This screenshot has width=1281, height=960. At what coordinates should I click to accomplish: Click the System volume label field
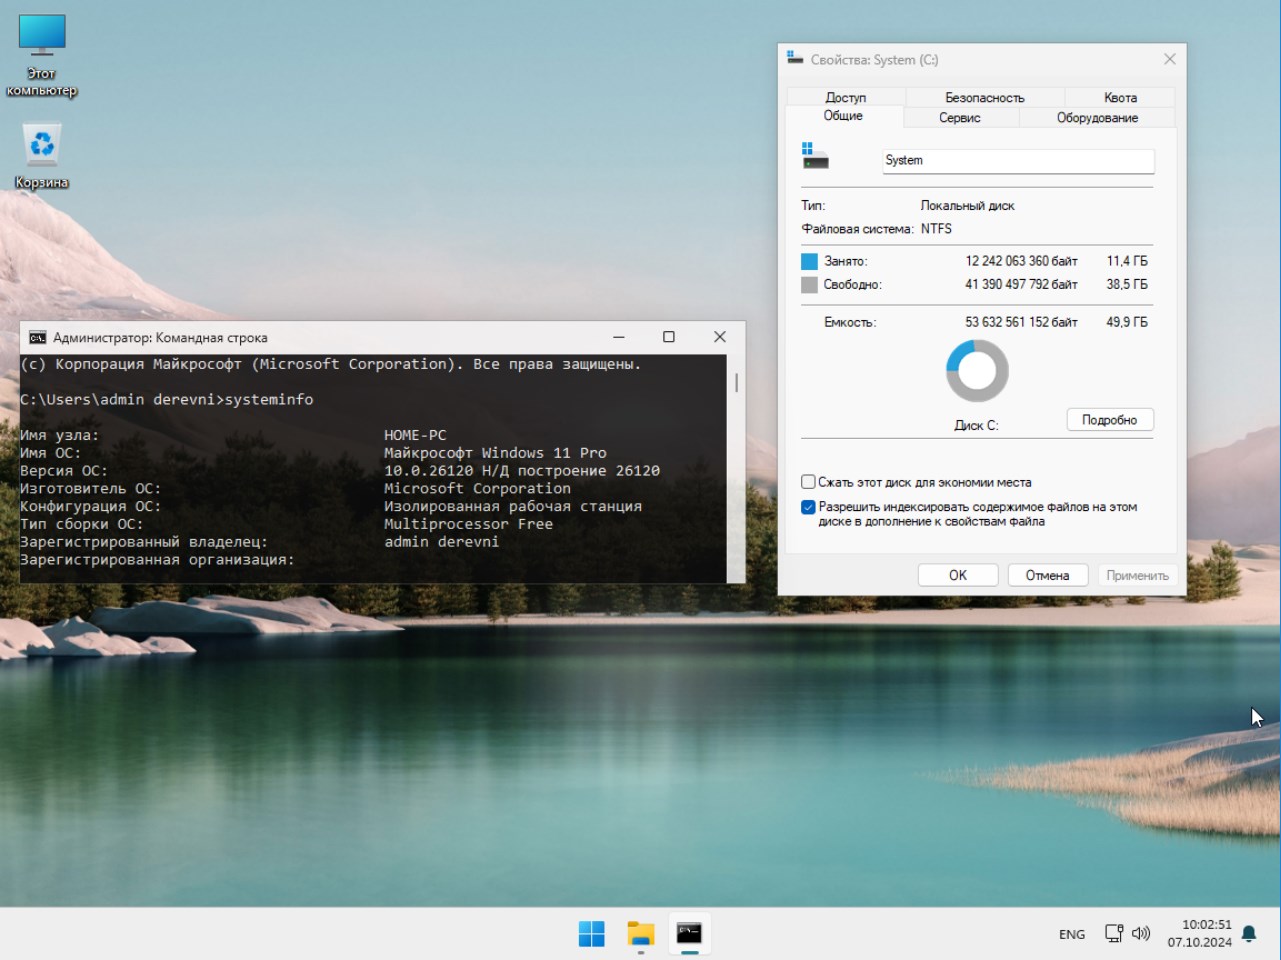pos(1017,161)
